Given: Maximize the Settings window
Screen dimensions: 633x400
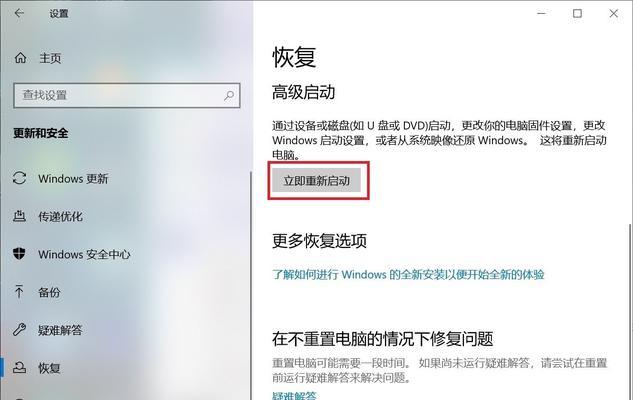Looking at the screenshot, I should click(577, 13).
